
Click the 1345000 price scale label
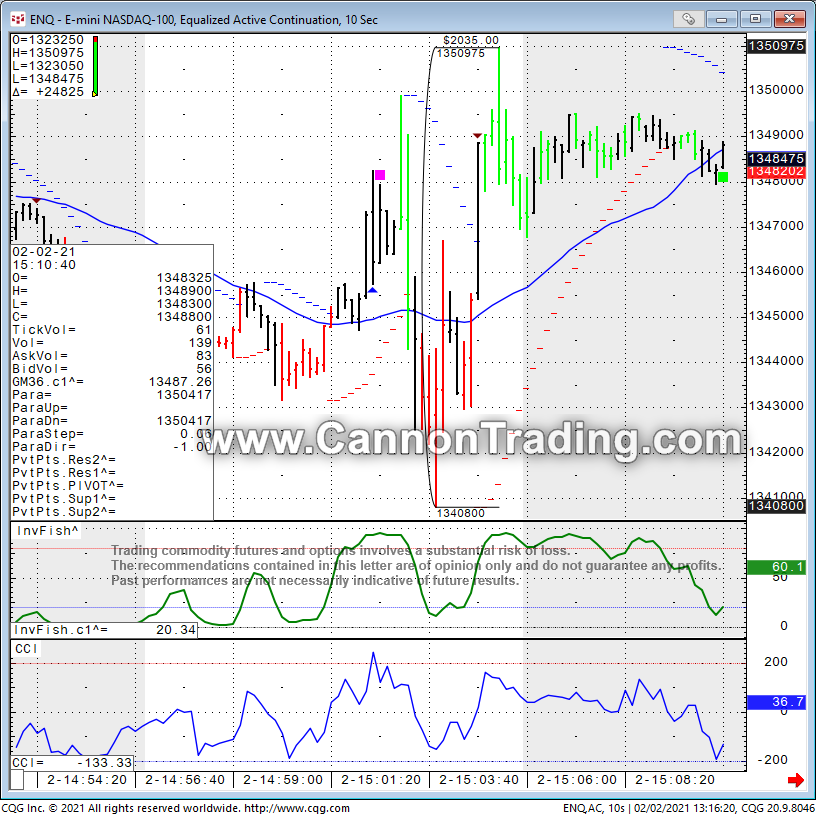click(776, 315)
